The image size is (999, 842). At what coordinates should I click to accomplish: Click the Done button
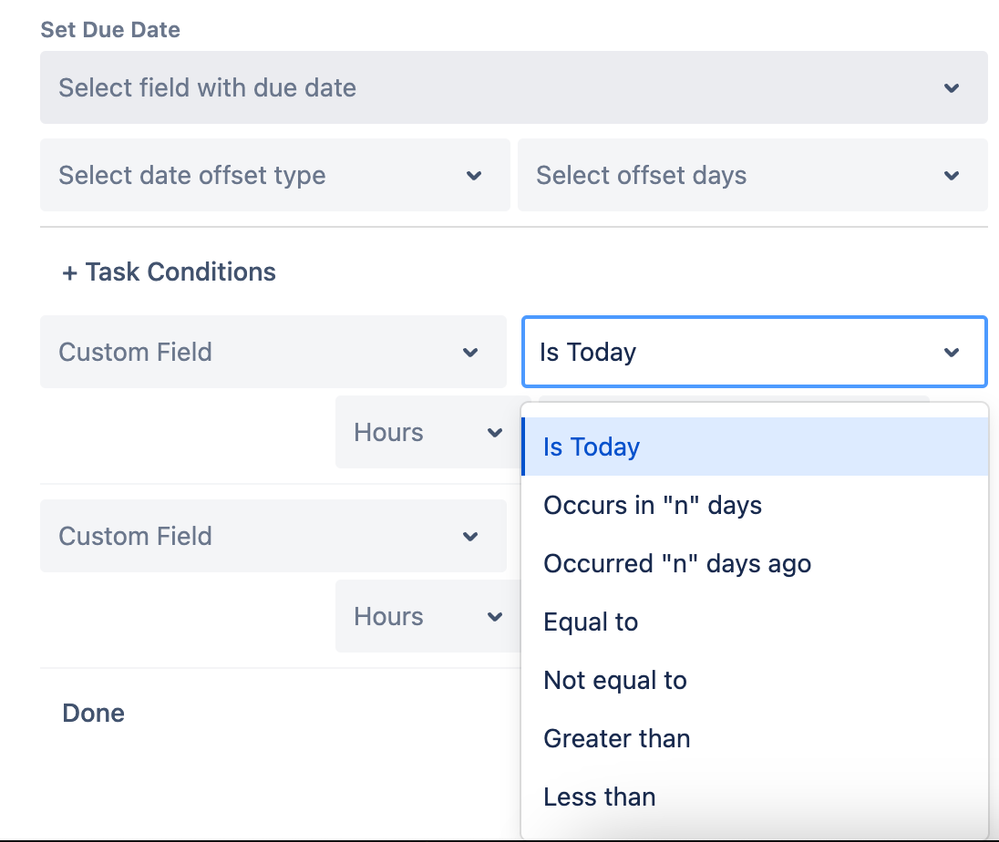pyautogui.click(x=93, y=713)
